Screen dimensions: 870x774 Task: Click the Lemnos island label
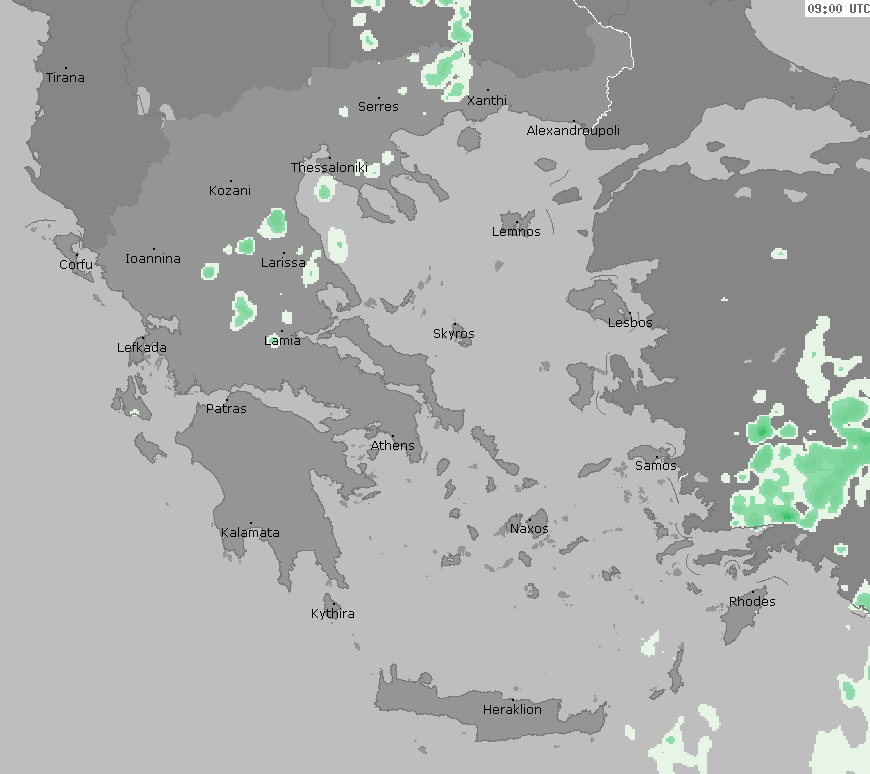click(516, 232)
